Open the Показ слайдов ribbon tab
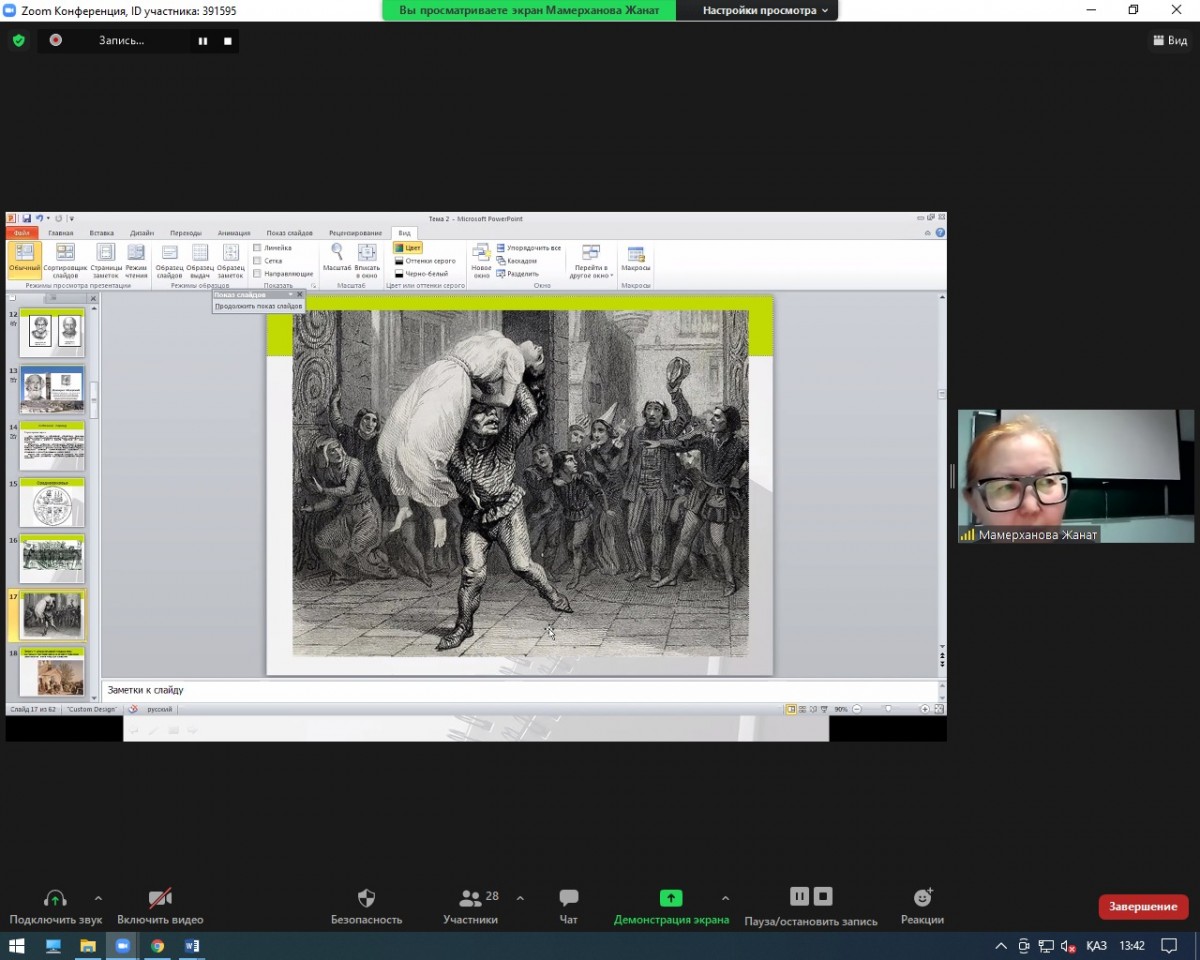Viewport: 1200px width, 960px height. point(289,233)
